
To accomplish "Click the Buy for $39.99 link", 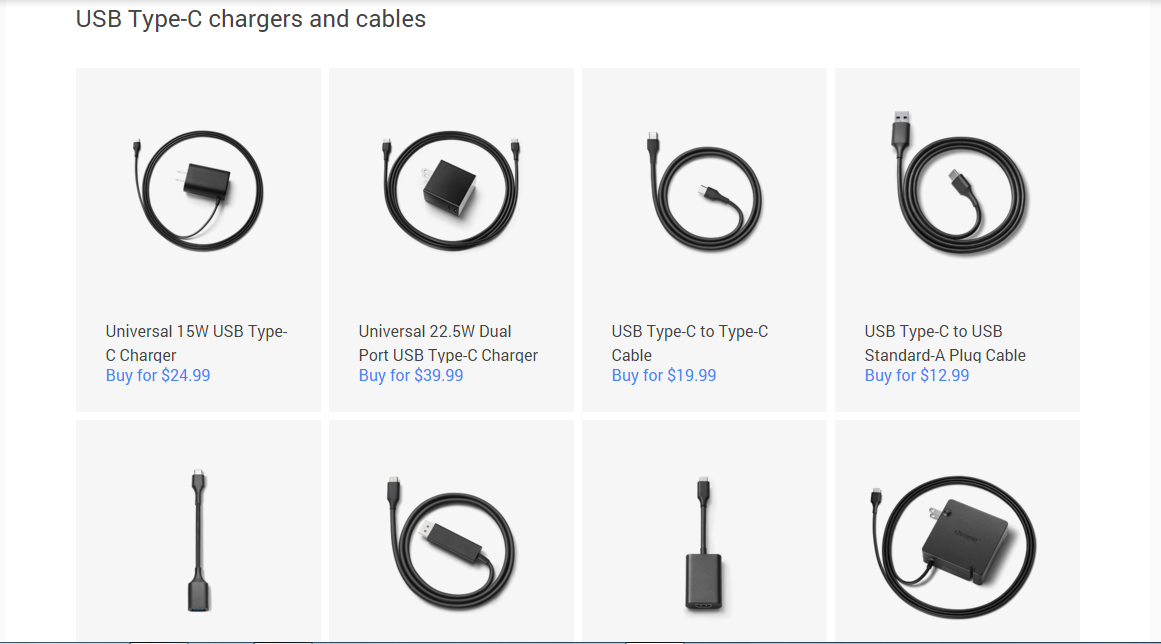I will 411,376.
